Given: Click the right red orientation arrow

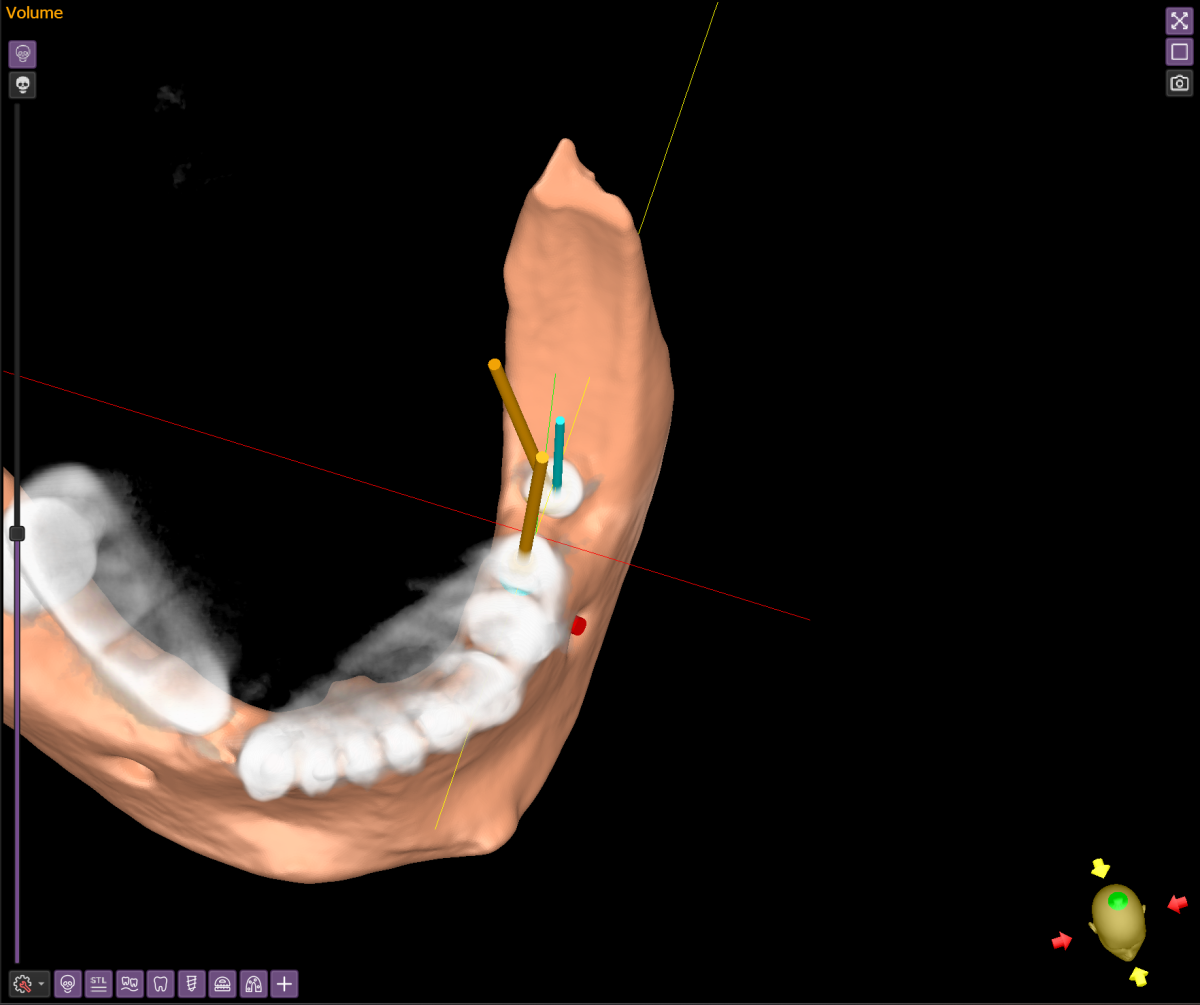Looking at the screenshot, I should pos(1177,904).
